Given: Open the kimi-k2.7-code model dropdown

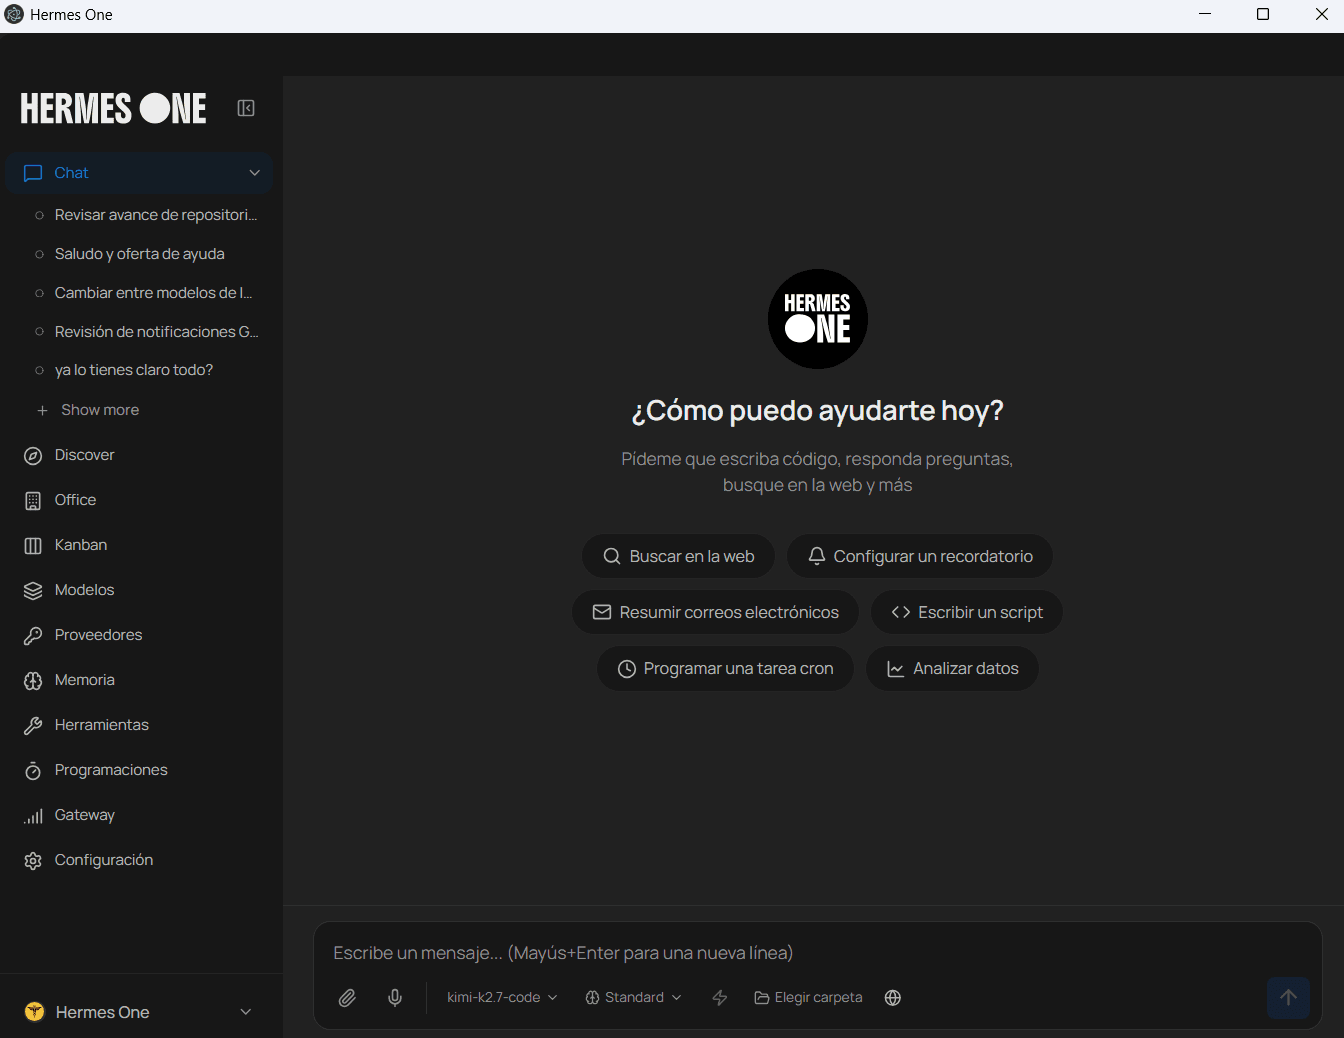Looking at the screenshot, I should point(502,998).
